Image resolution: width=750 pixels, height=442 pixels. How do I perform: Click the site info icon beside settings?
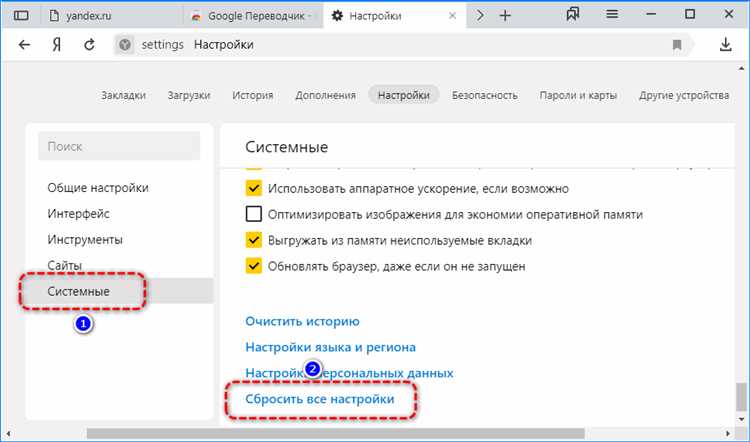125,44
